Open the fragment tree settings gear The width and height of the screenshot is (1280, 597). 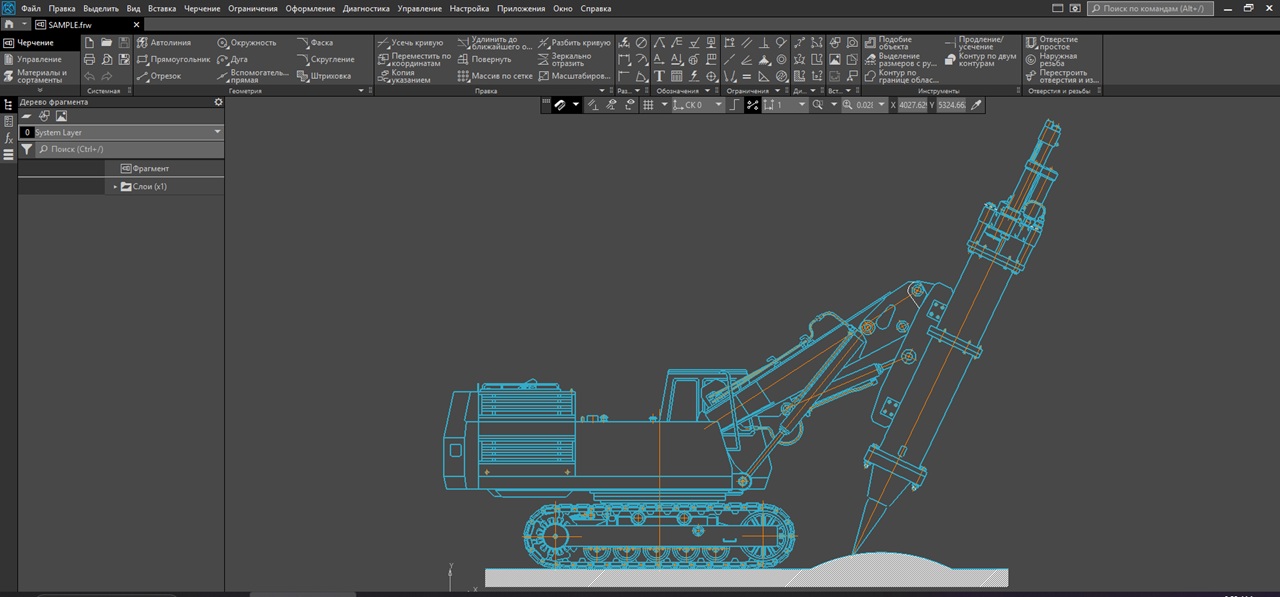pos(219,102)
